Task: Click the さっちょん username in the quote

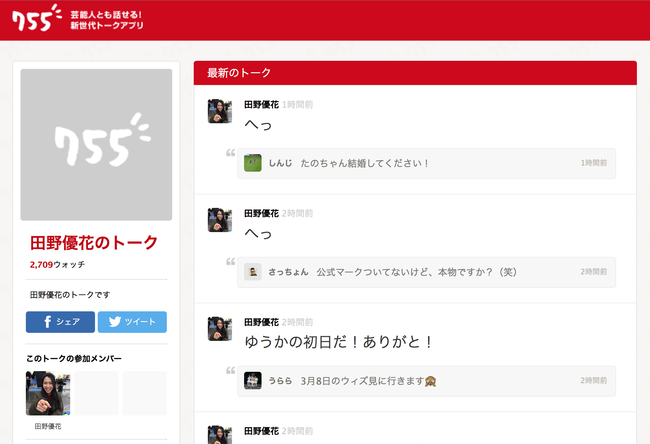Action: tap(289, 272)
